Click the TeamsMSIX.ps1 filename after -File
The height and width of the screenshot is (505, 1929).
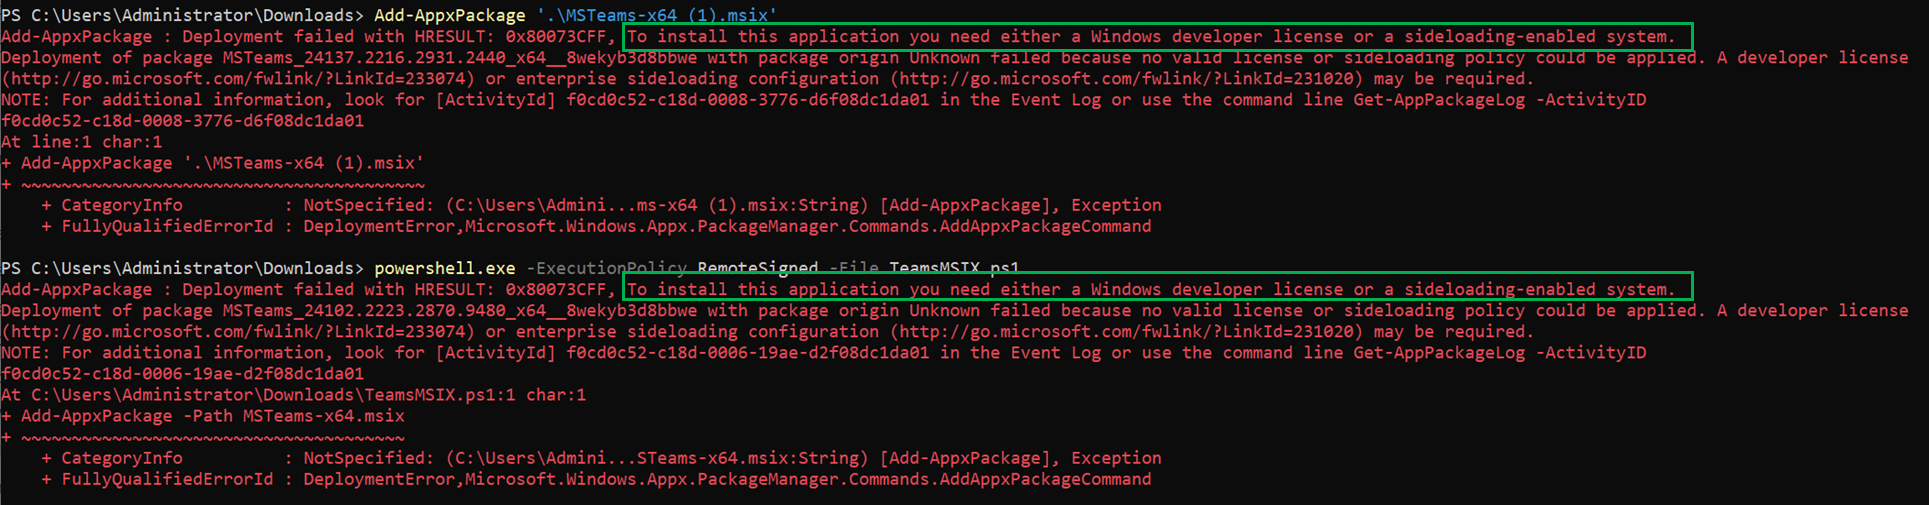point(954,268)
